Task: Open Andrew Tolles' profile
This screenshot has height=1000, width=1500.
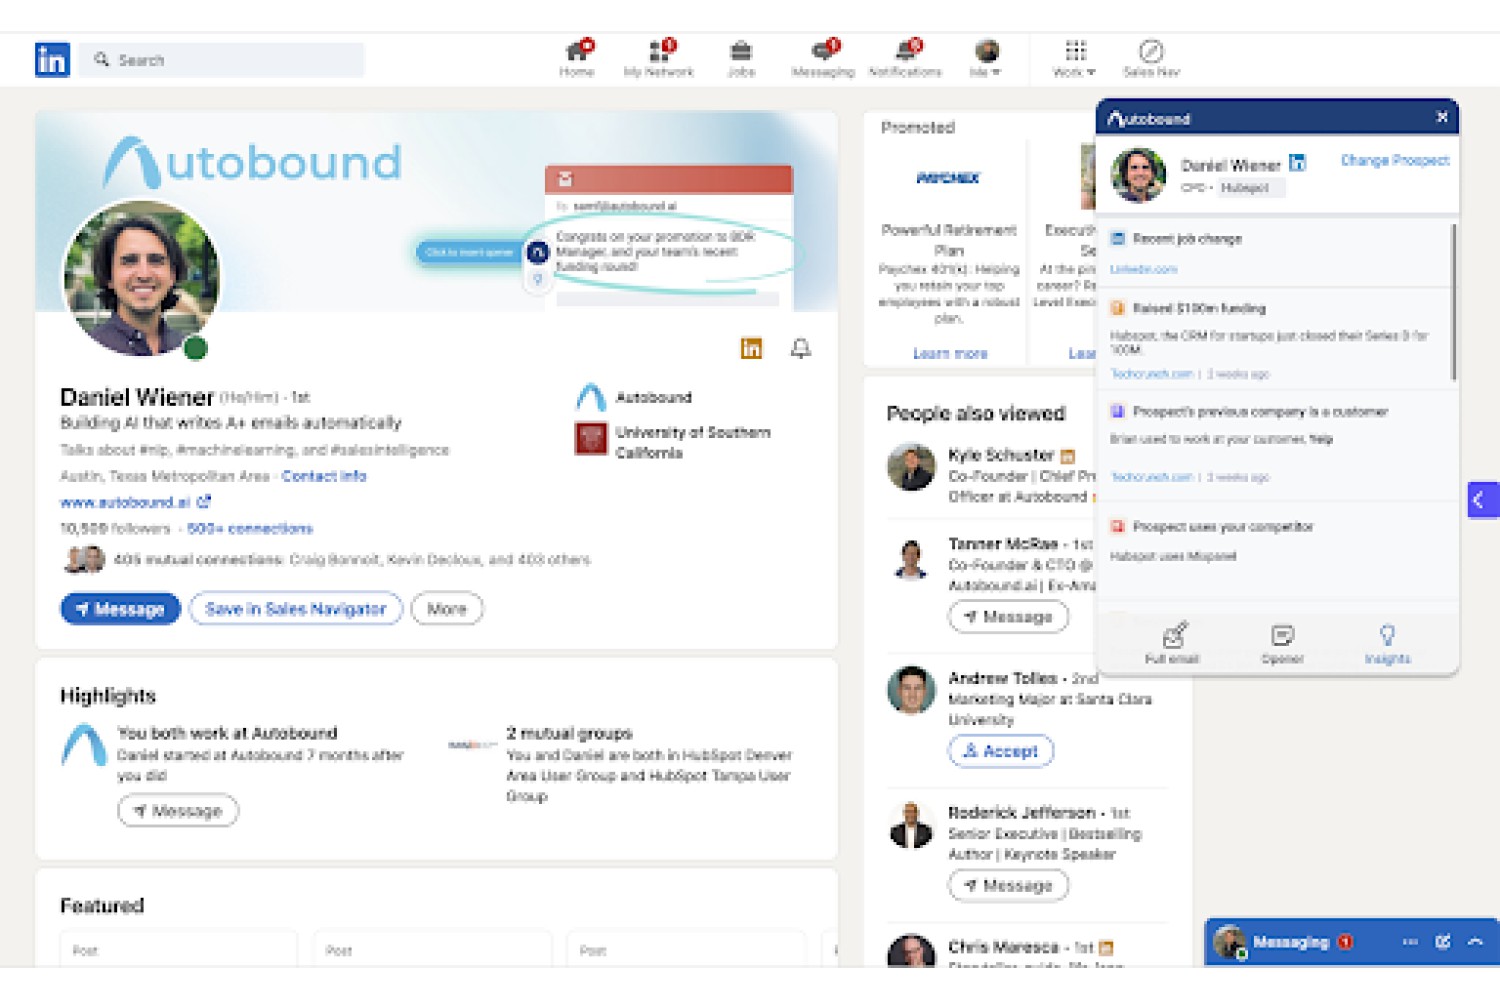Action: [1003, 678]
